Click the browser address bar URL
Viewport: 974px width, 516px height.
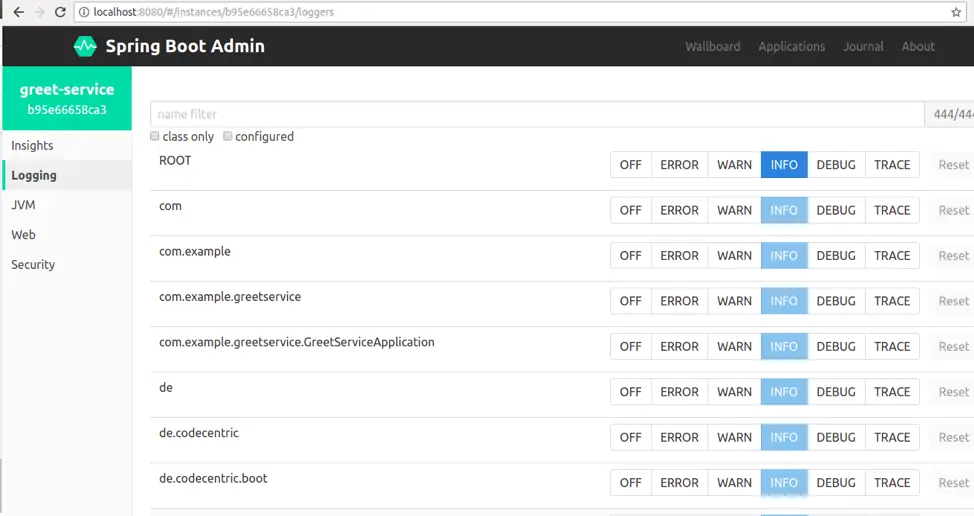[214, 12]
